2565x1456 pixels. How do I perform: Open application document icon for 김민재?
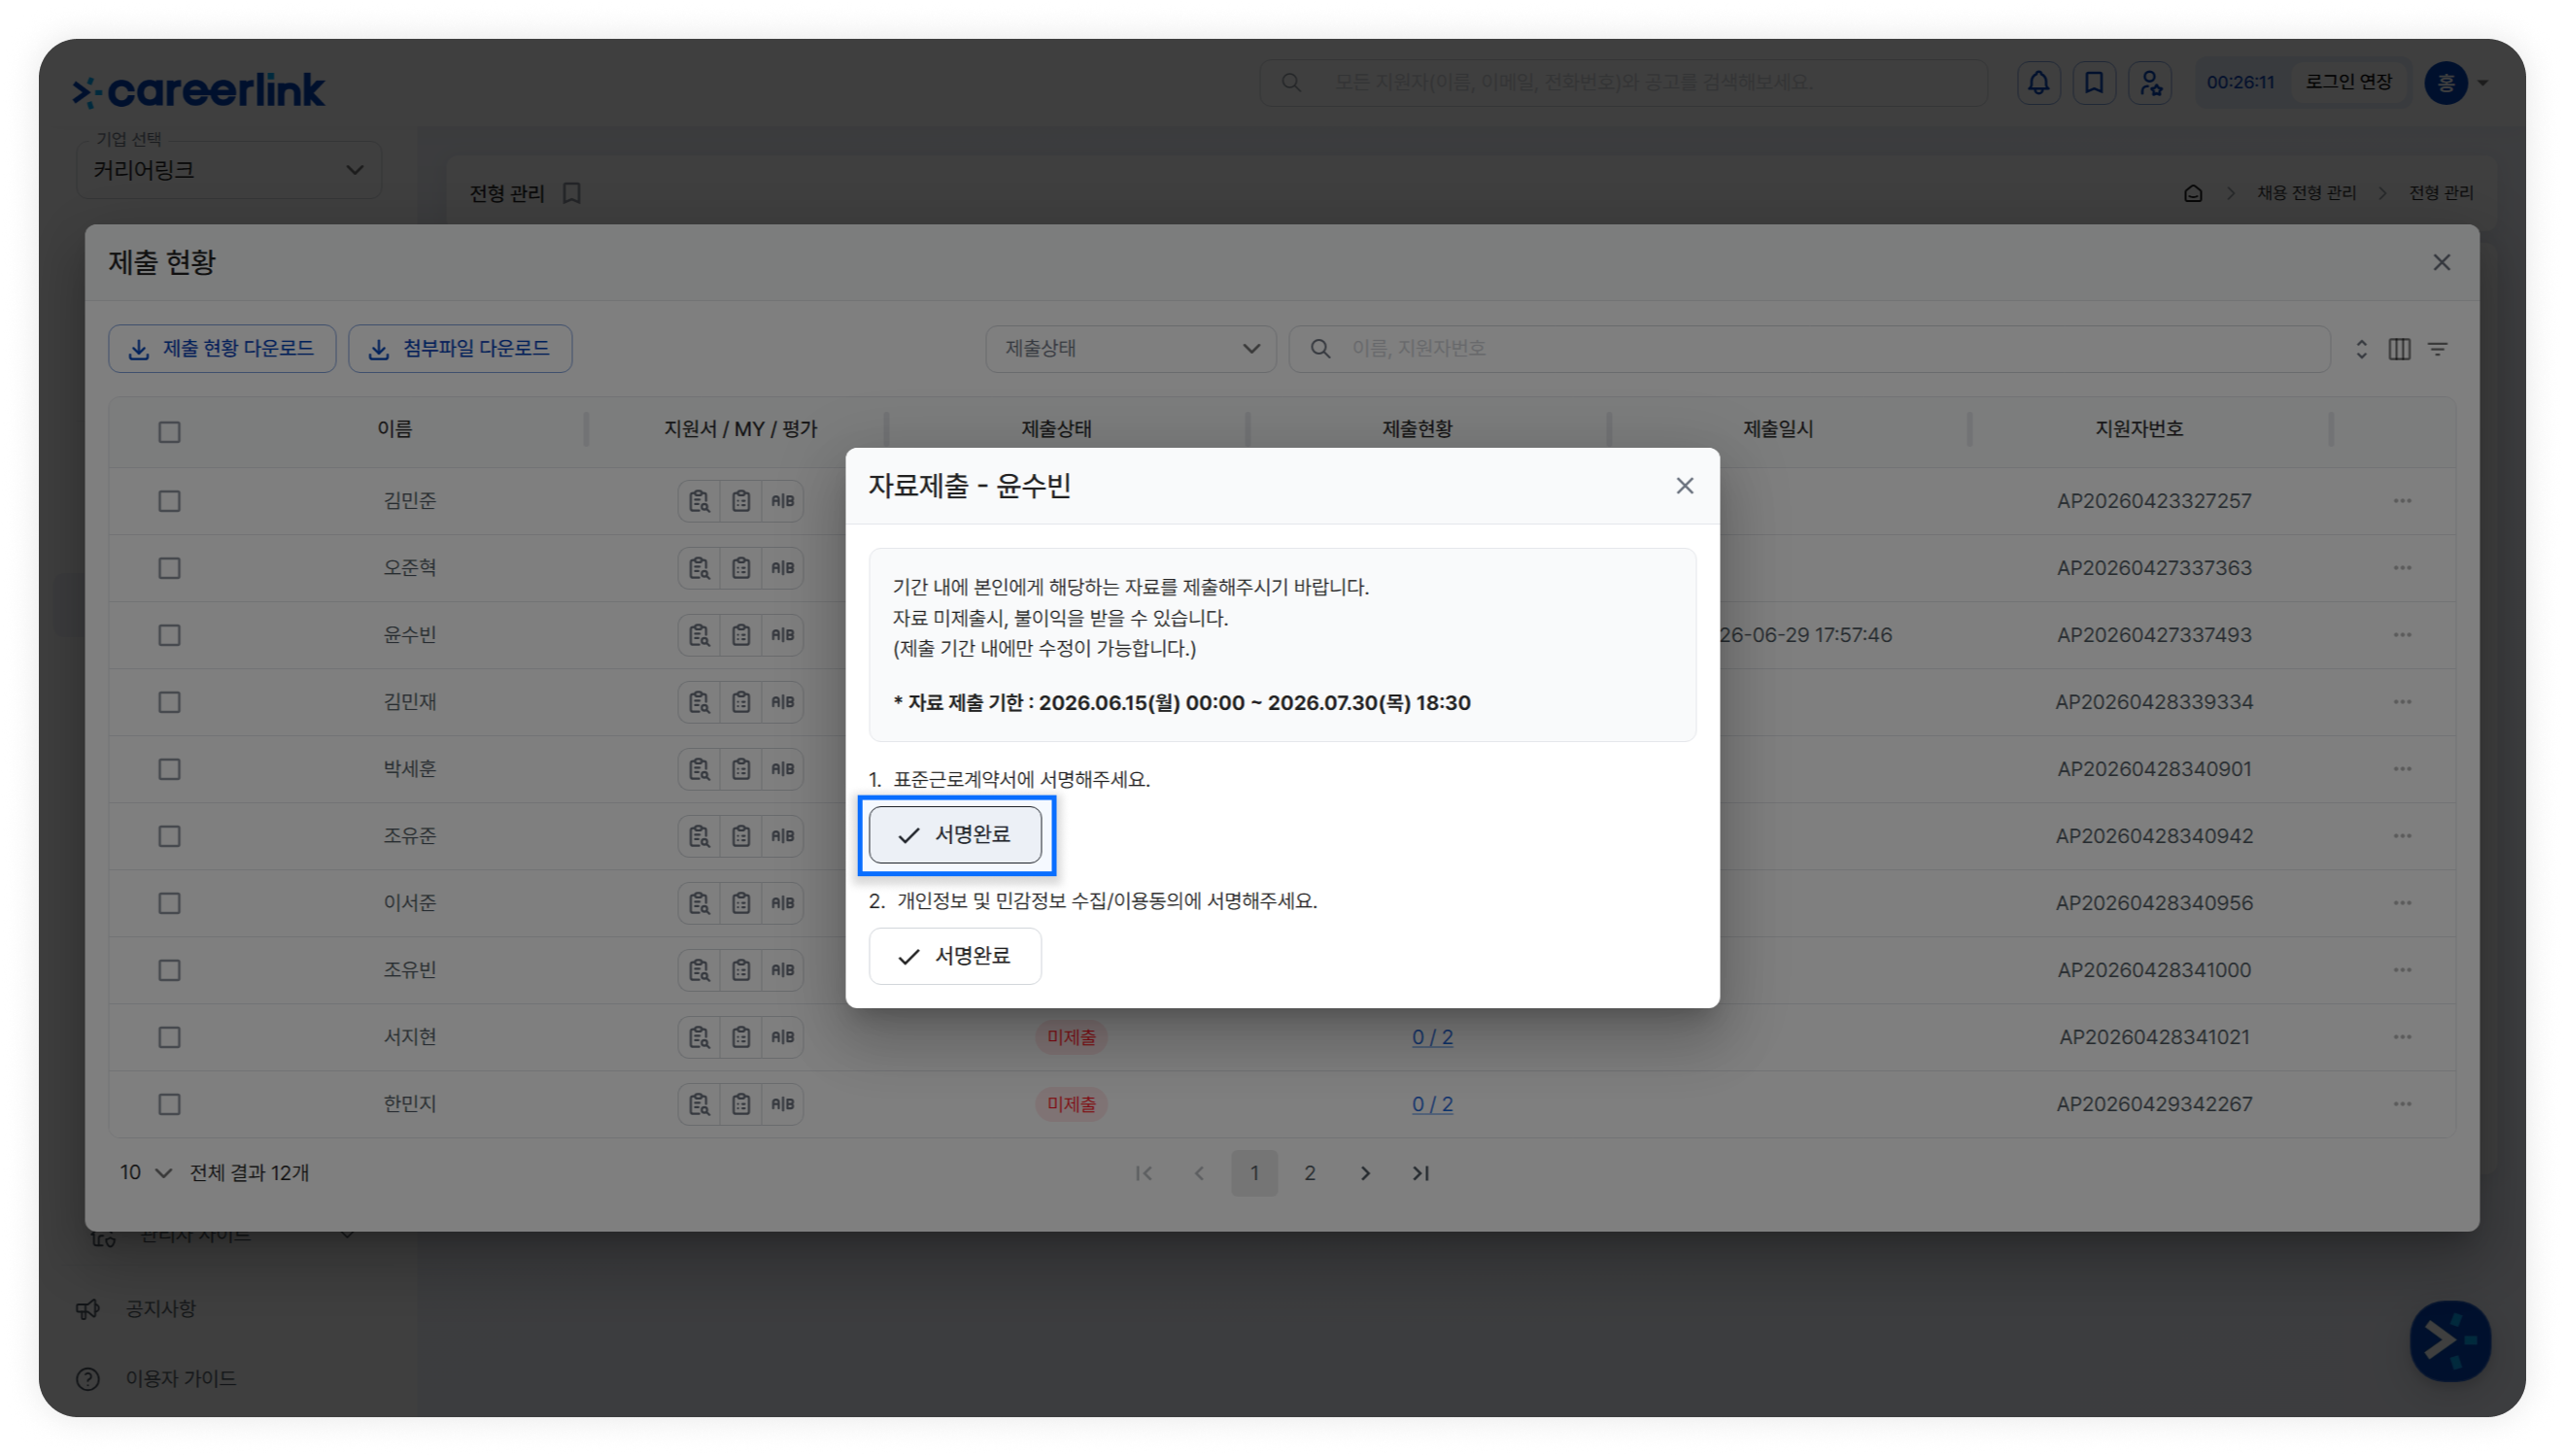(x=699, y=702)
